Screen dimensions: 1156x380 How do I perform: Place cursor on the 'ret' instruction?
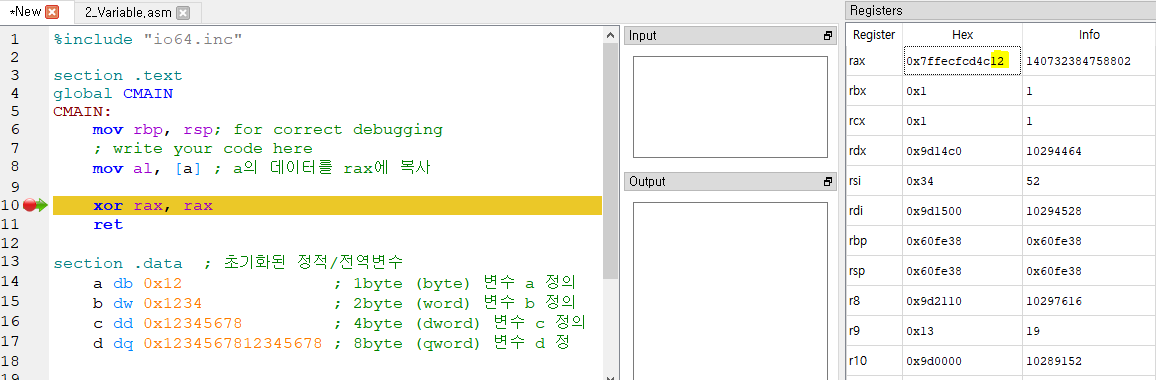coord(108,224)
